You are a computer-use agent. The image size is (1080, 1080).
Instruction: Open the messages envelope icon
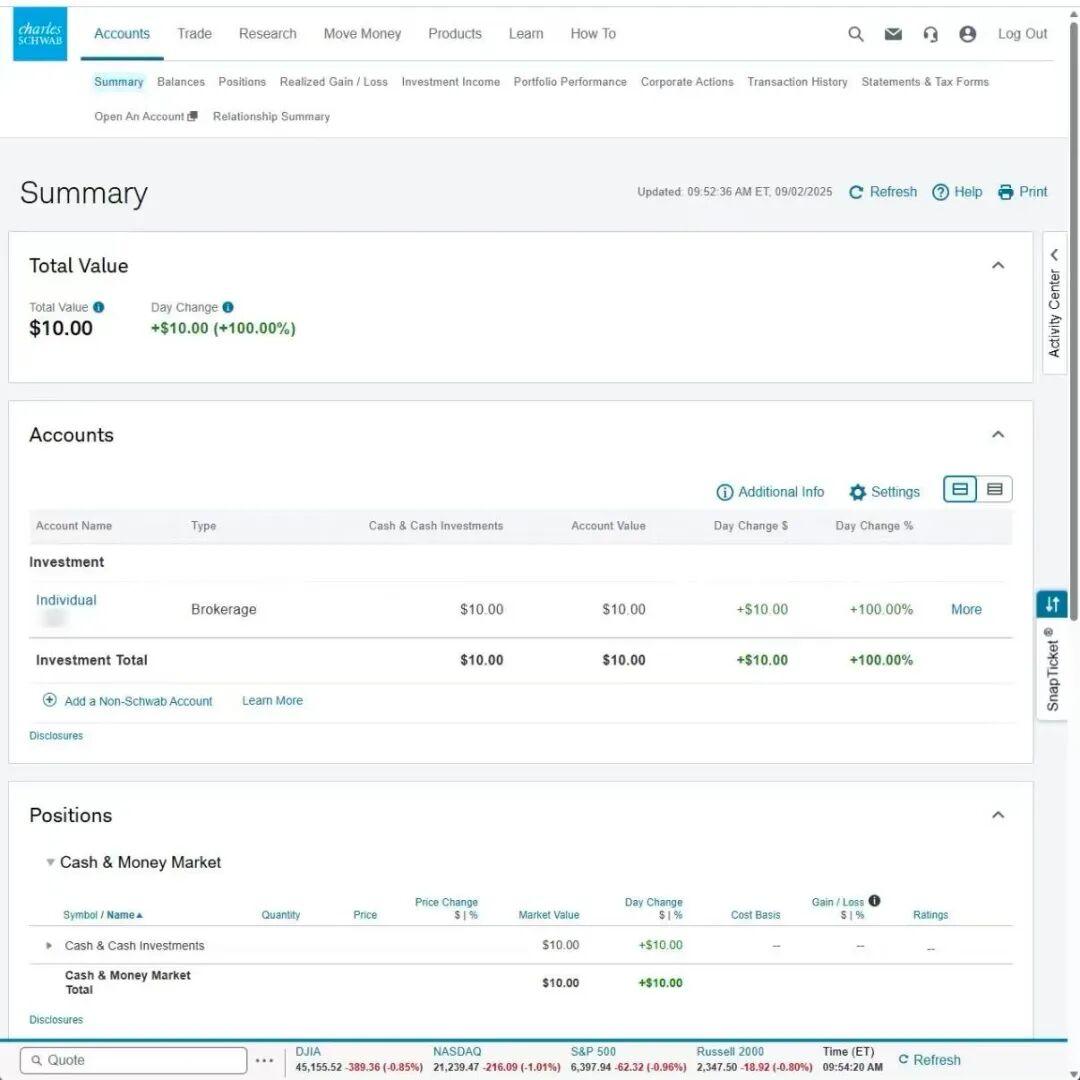pos(893,34)
